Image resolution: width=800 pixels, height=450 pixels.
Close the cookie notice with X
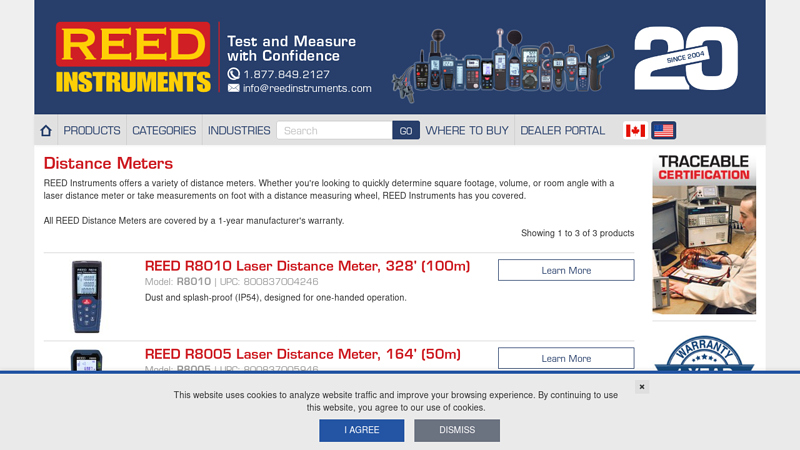pos(642,387)
